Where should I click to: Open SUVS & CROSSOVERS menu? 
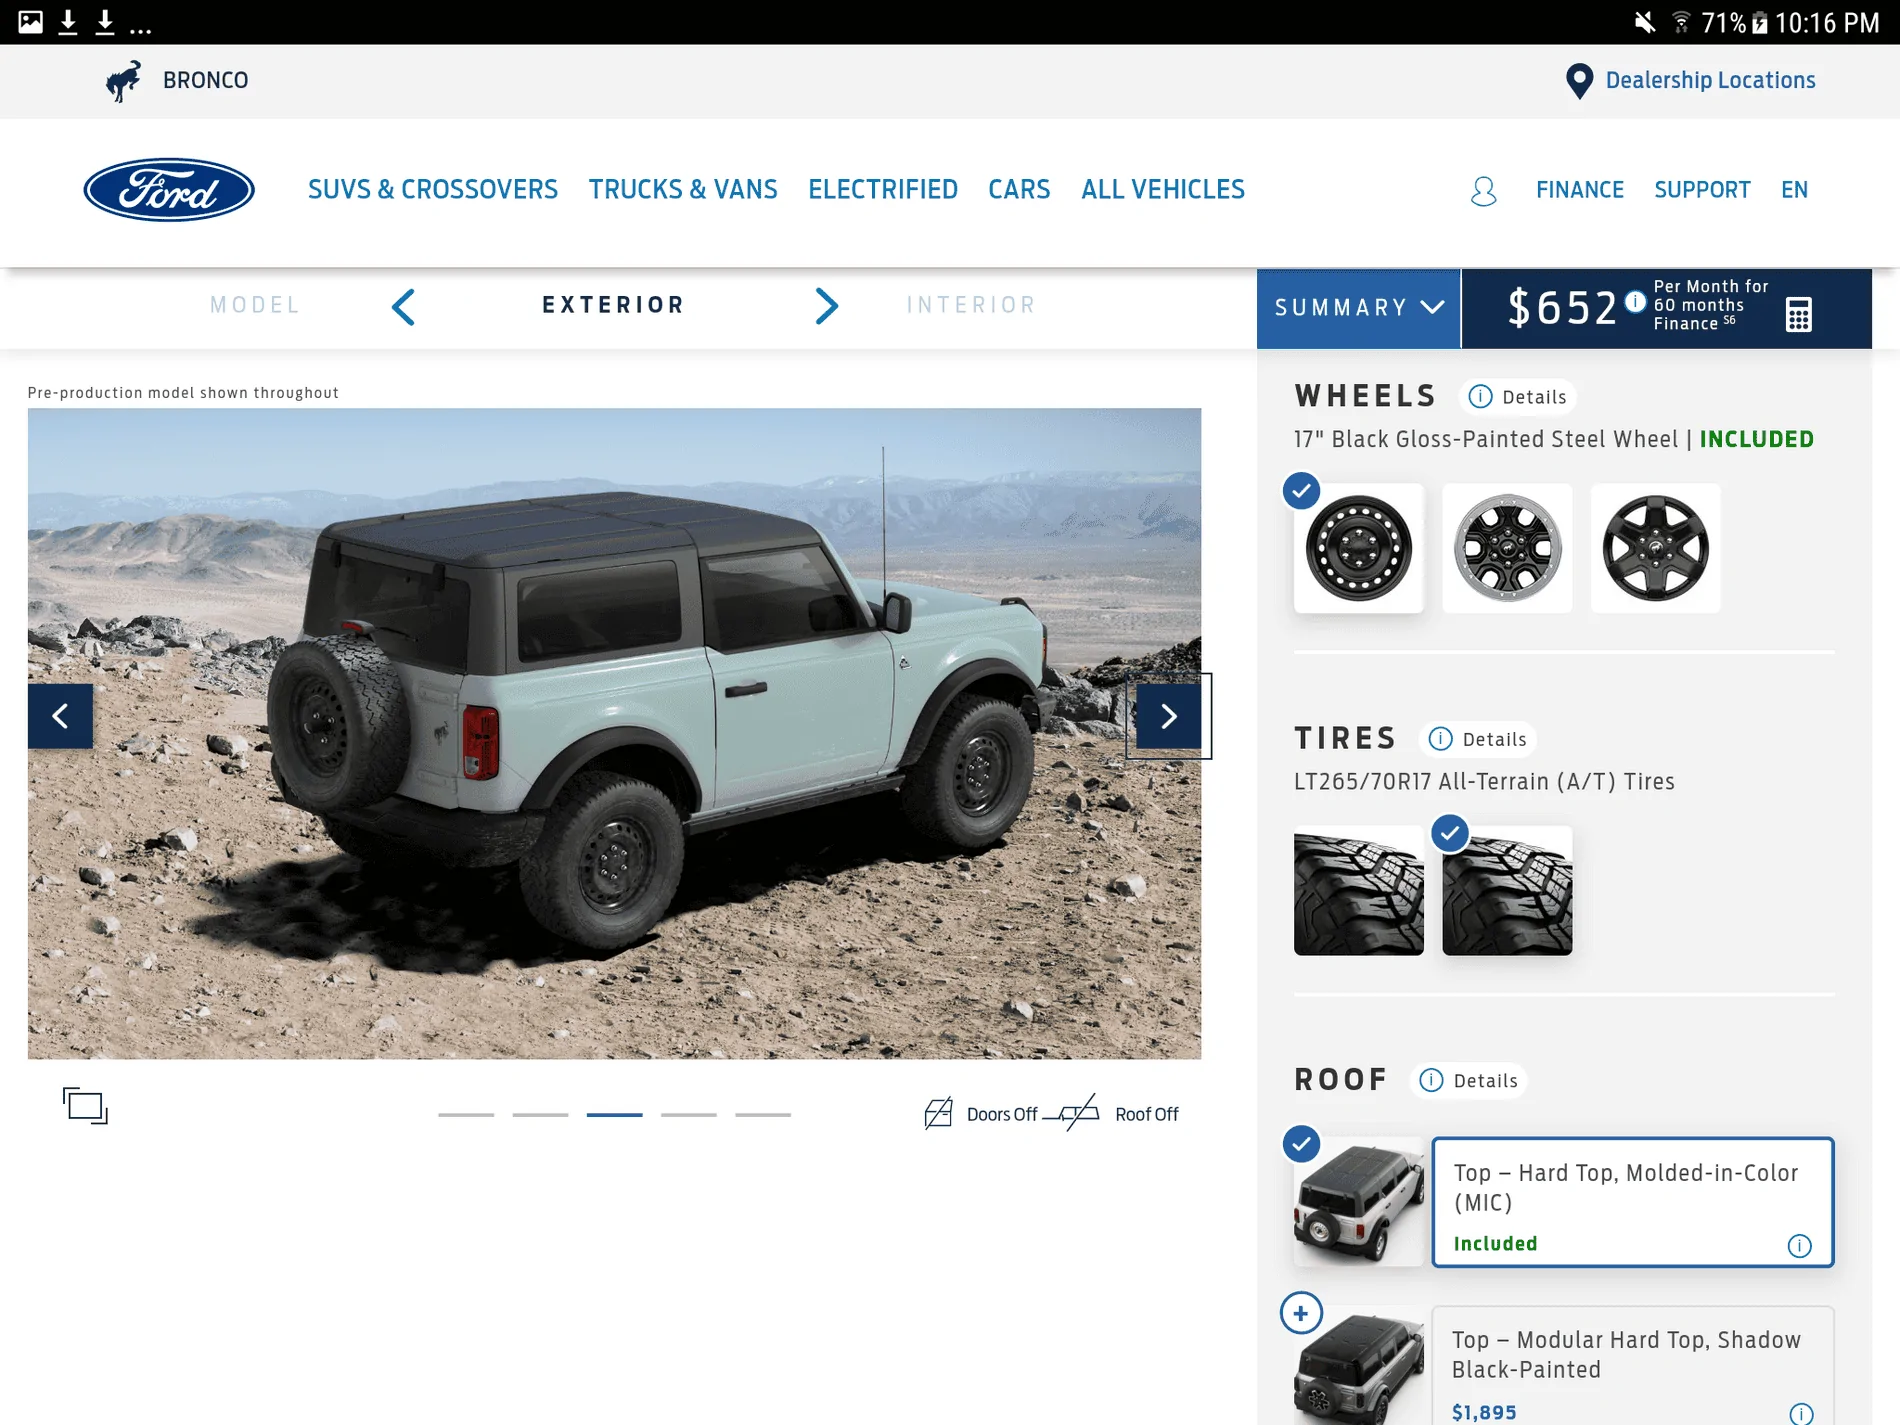[433, 190]
